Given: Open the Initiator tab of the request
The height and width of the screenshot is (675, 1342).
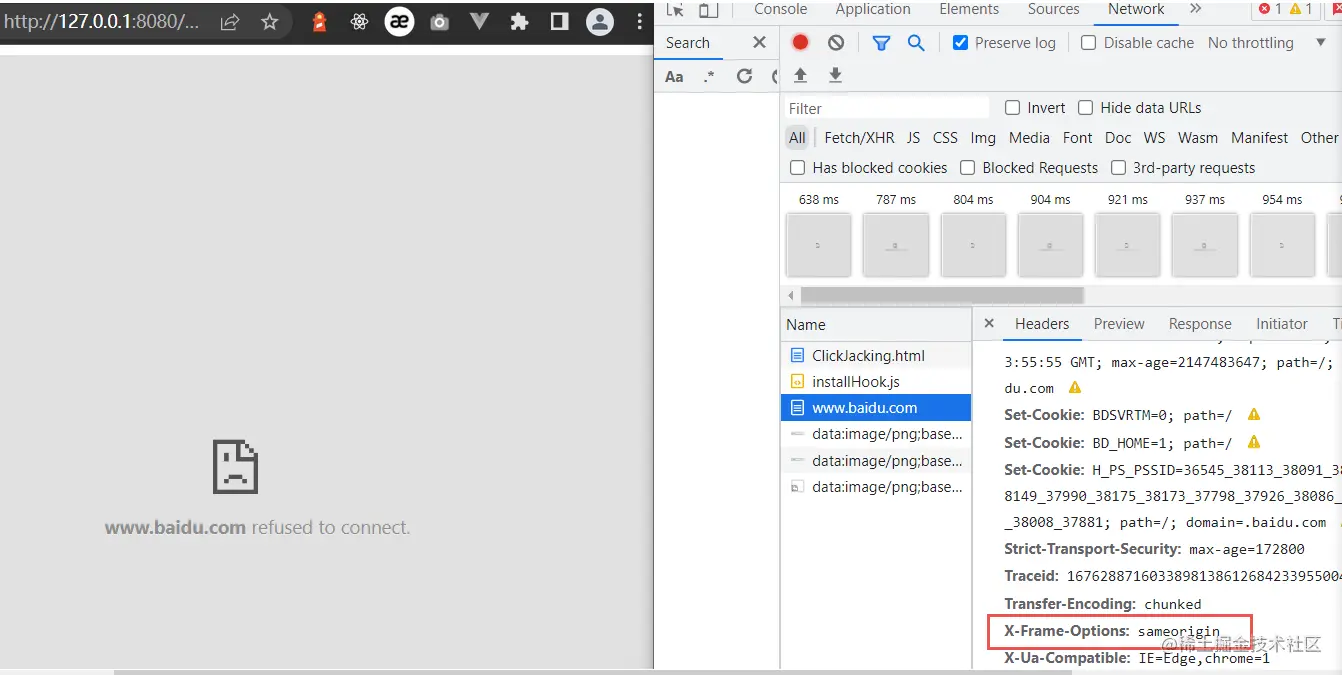Looking at the screenshot, I should (1282, 324).
